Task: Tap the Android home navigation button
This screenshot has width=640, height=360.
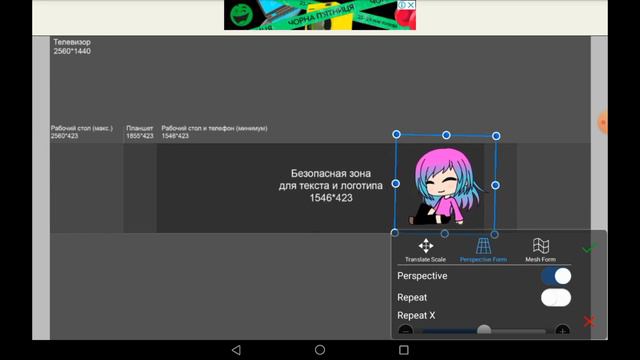Action: 320,350
